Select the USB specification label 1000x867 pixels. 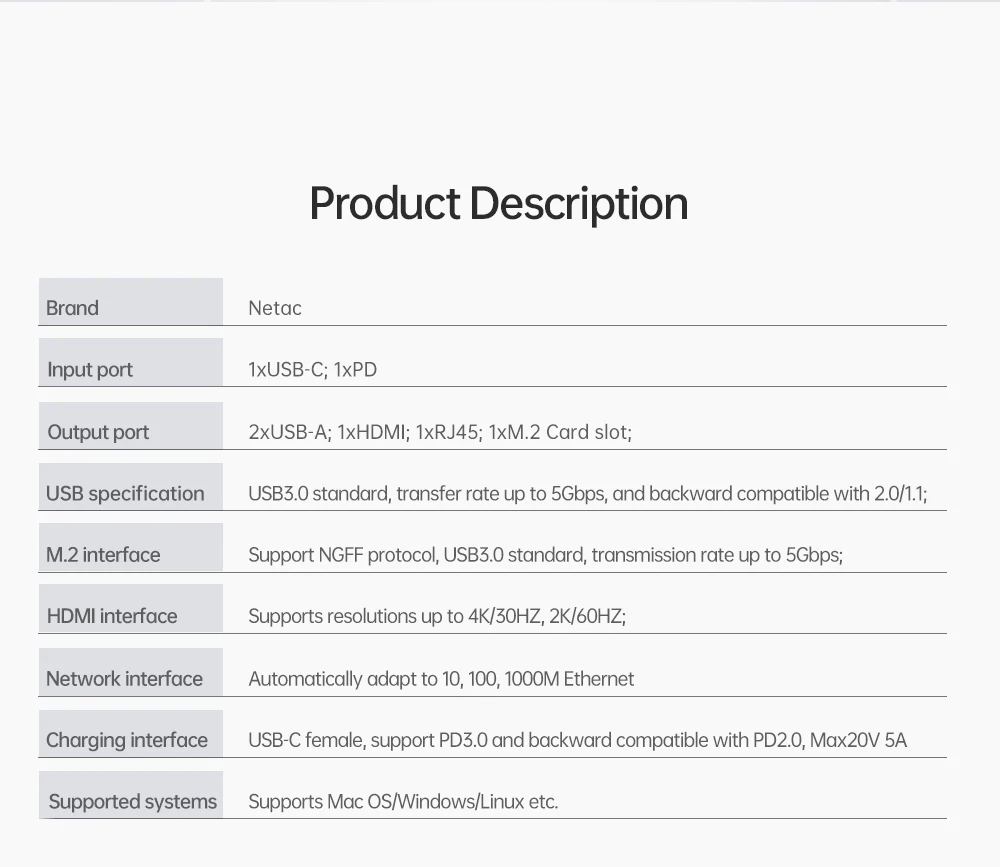pyautogui.click(x=125, y=494)
